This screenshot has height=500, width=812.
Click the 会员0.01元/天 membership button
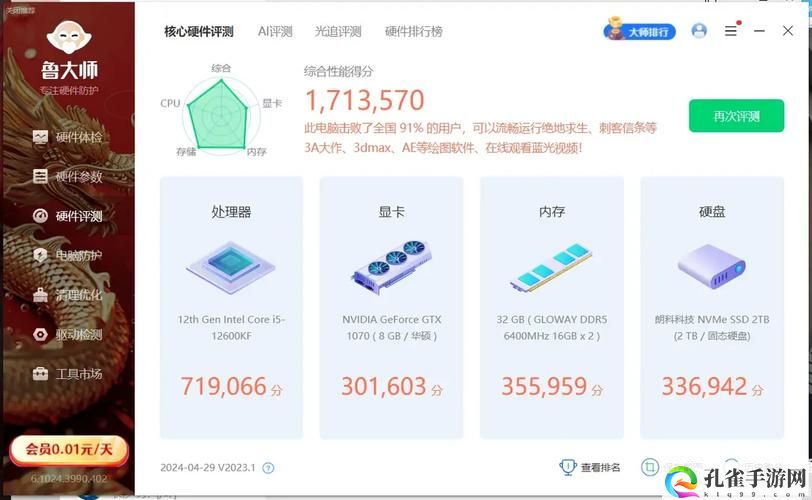coord(68,449)
